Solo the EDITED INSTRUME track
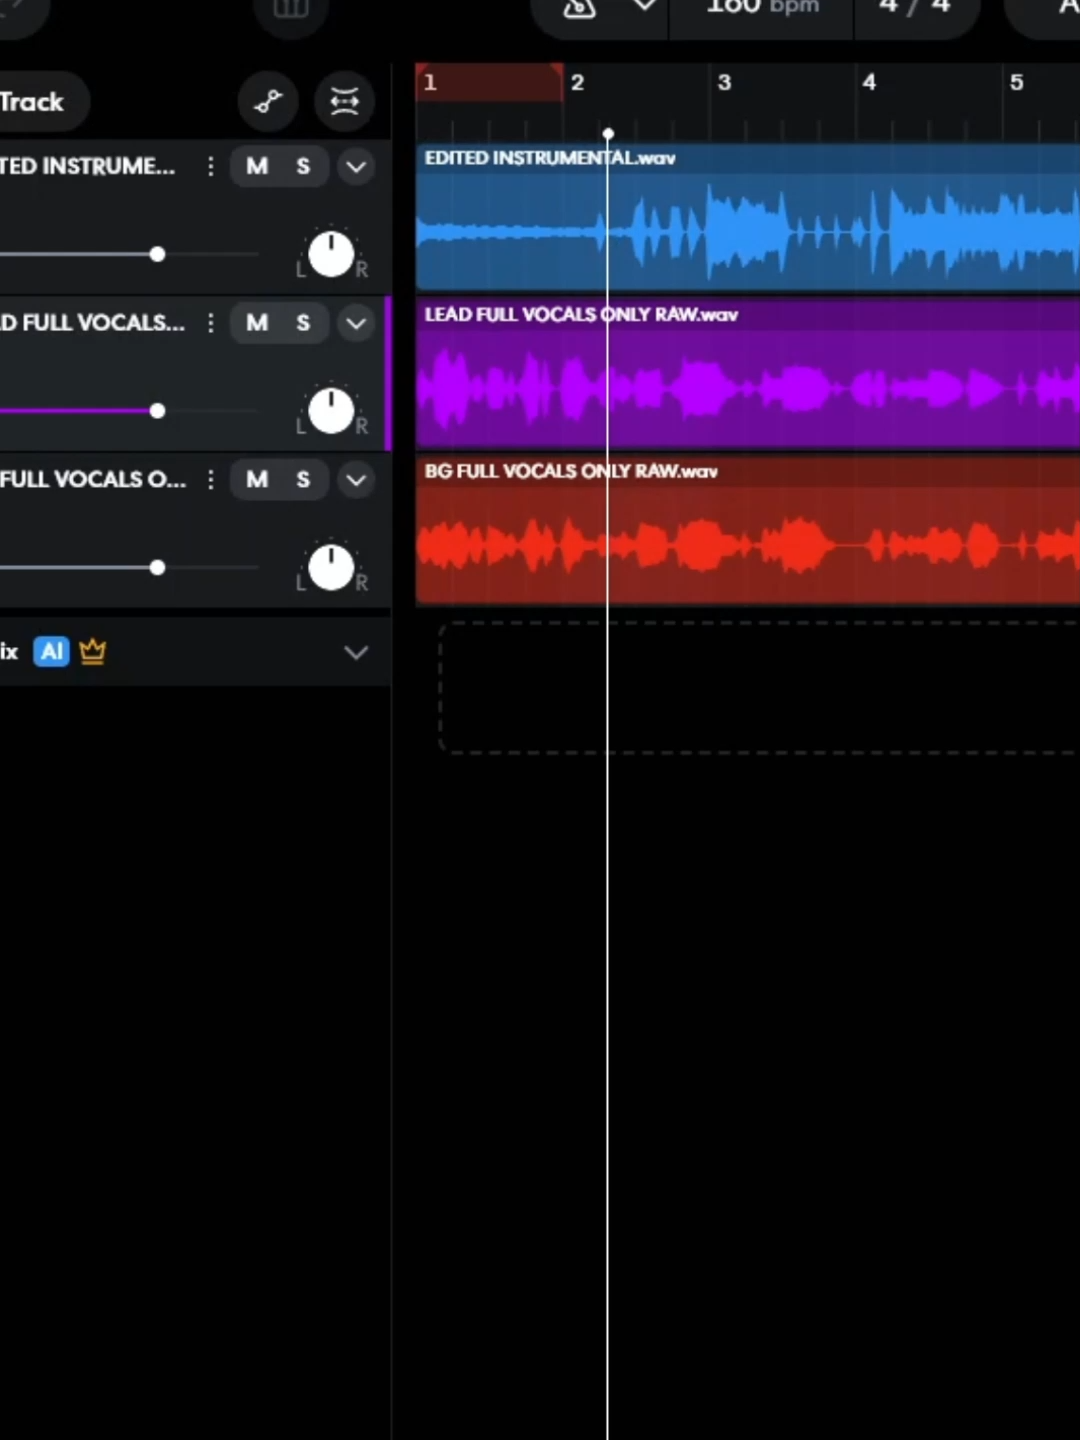This screenshot has width=1080, height=1440. coord(303,166)
